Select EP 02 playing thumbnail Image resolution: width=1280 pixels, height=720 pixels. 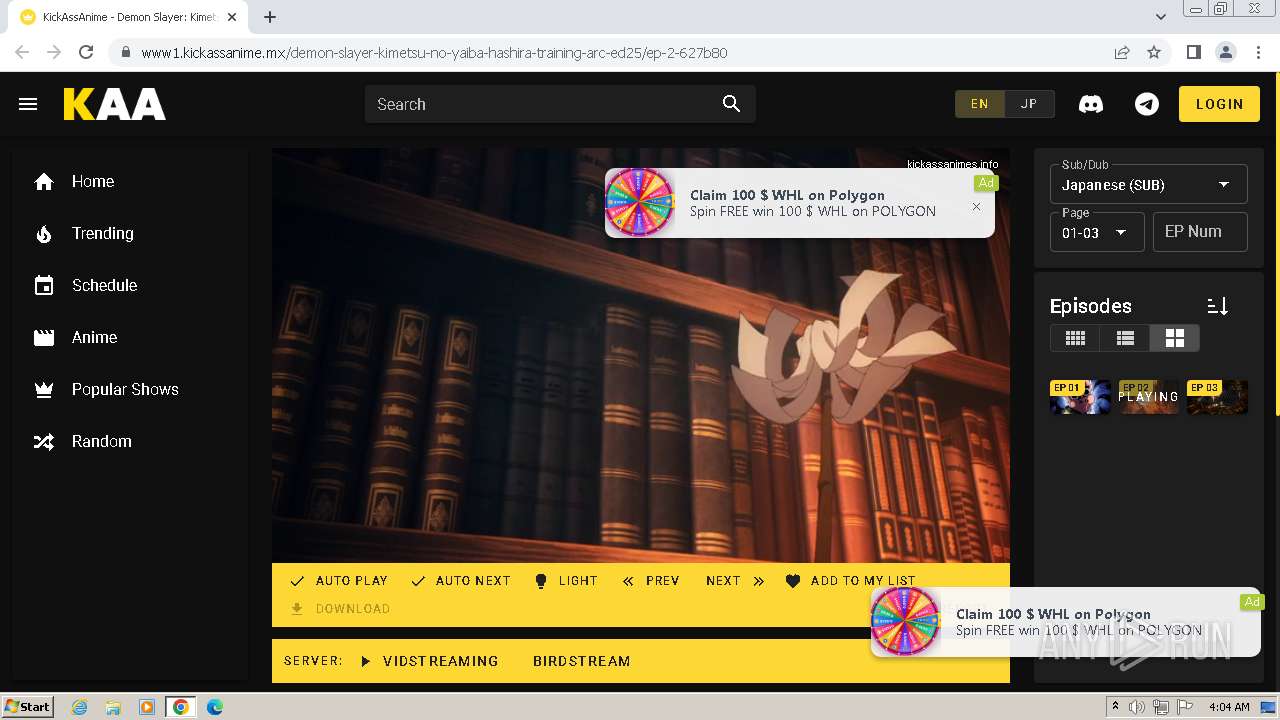[1148, 396]
